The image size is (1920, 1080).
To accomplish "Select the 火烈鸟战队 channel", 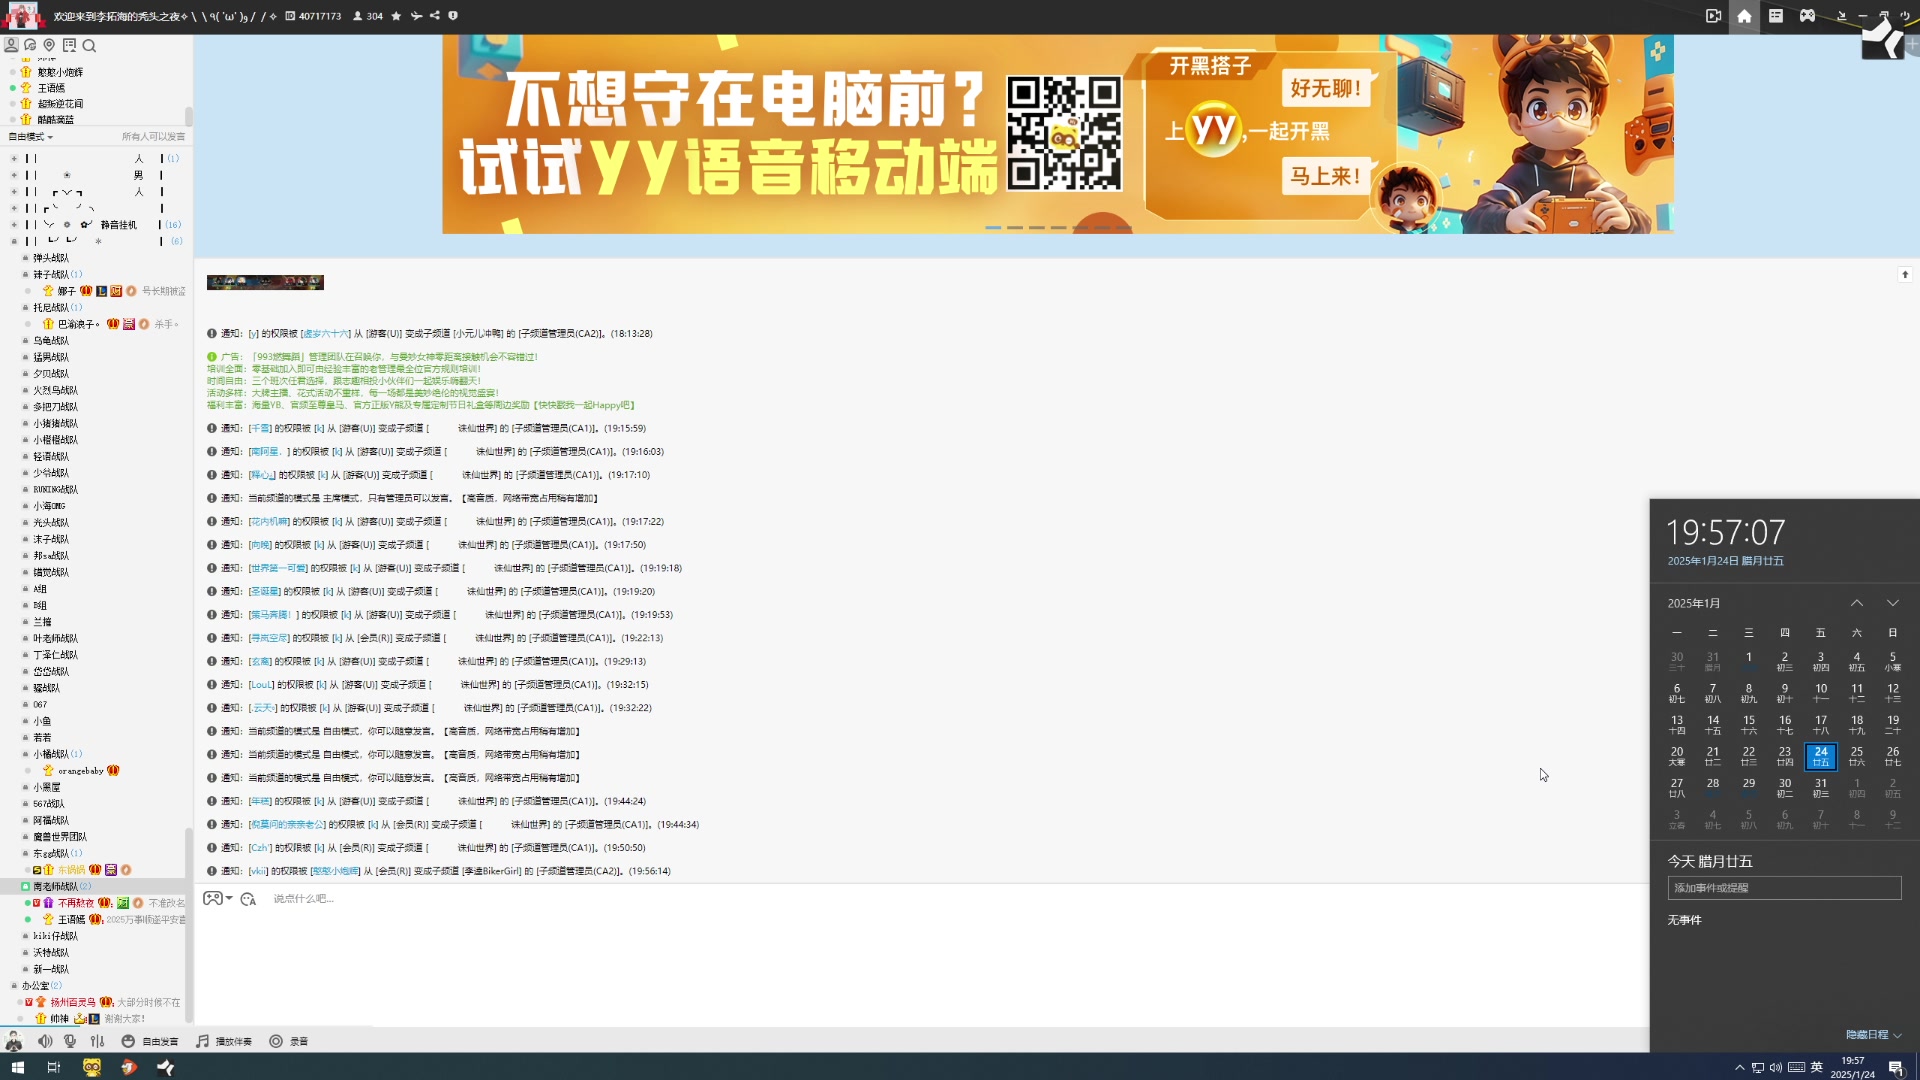I will click(x=55, y=391).
